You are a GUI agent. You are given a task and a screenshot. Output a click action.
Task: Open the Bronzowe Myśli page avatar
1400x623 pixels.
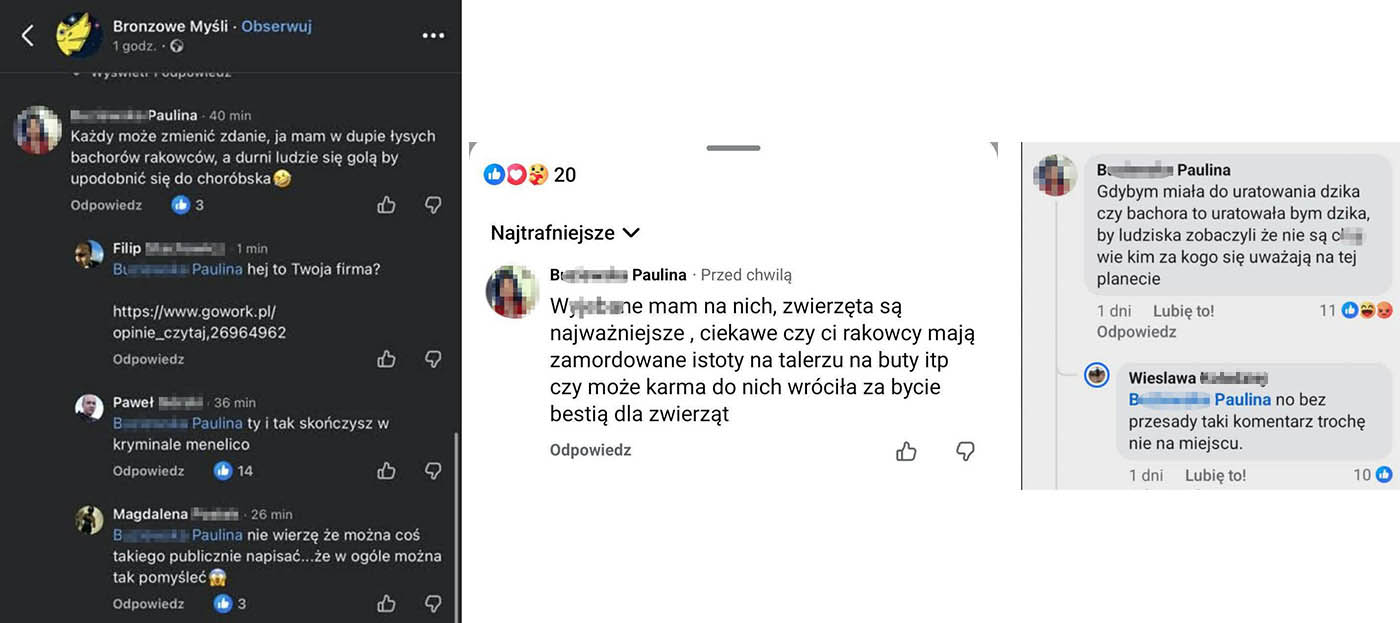point(79,36)
